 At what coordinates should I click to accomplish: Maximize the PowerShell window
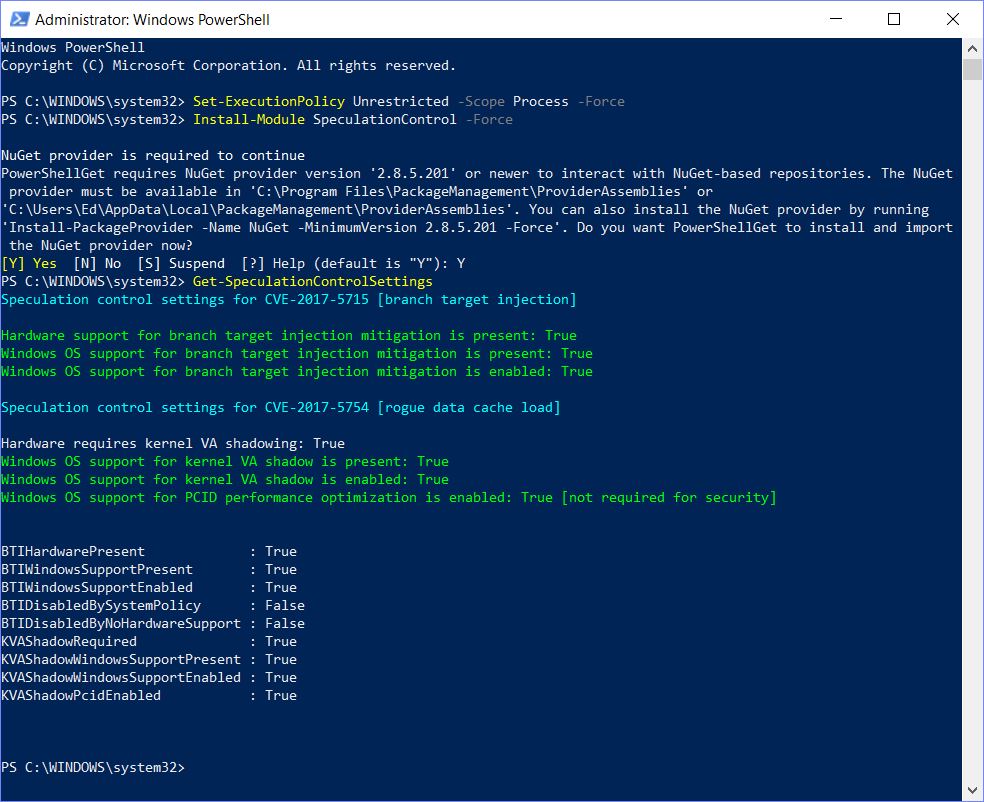pos(894,19)
